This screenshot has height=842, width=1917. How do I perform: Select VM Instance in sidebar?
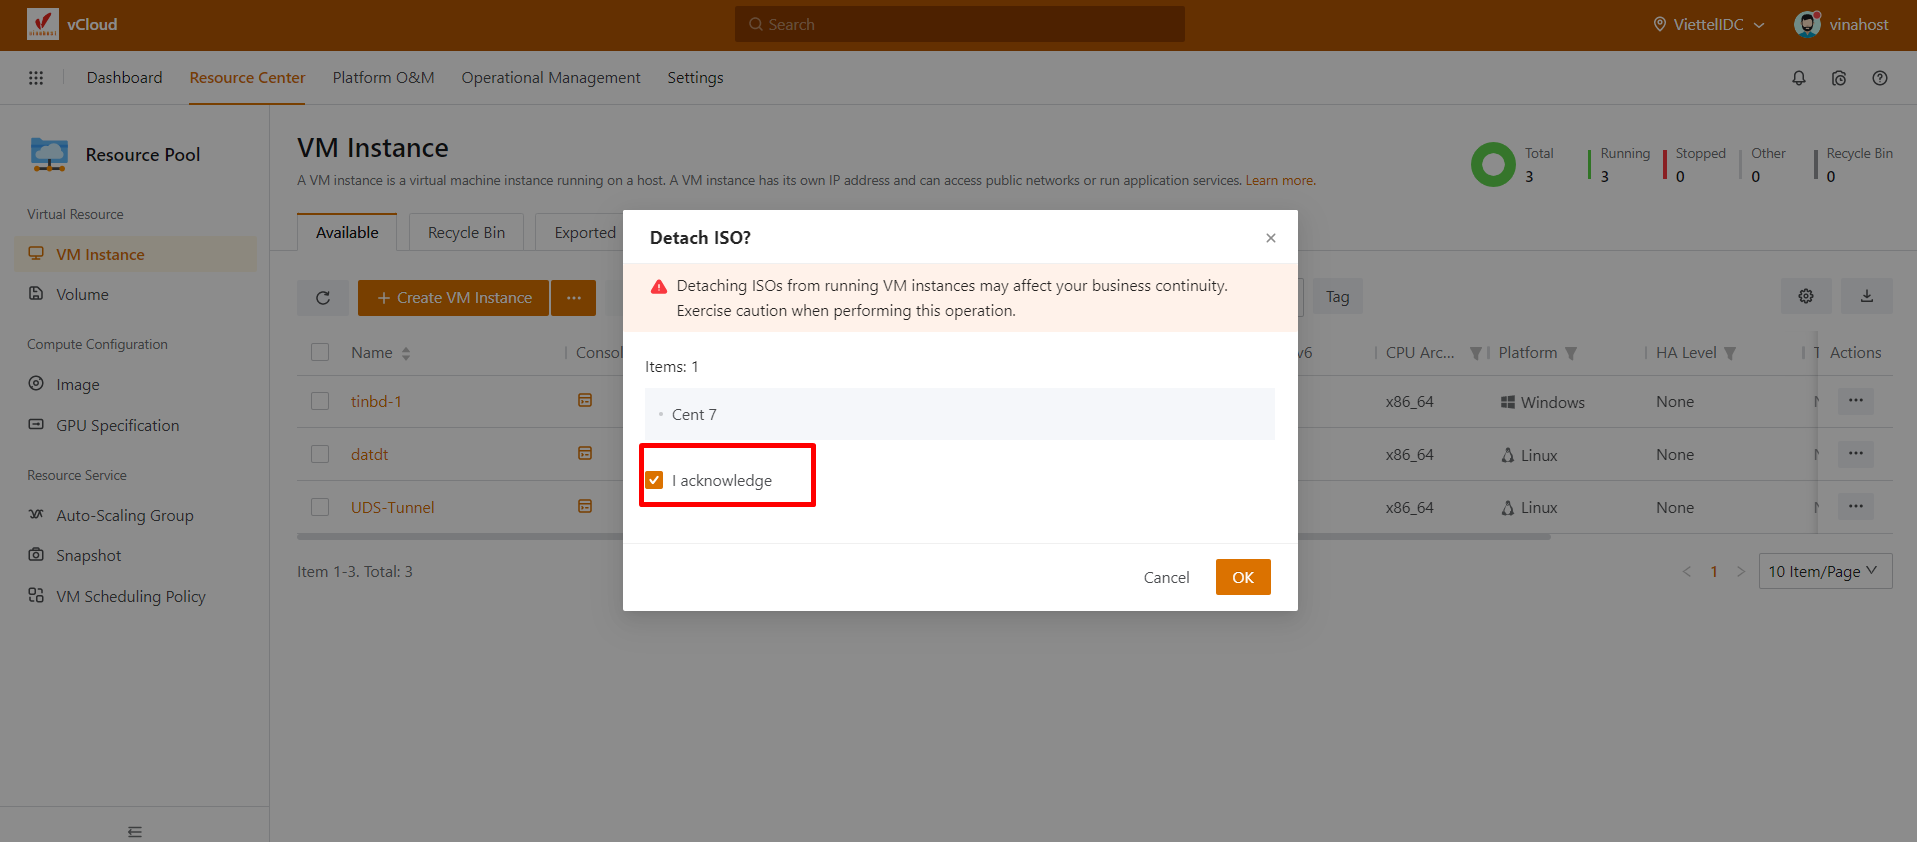(135, 254)
